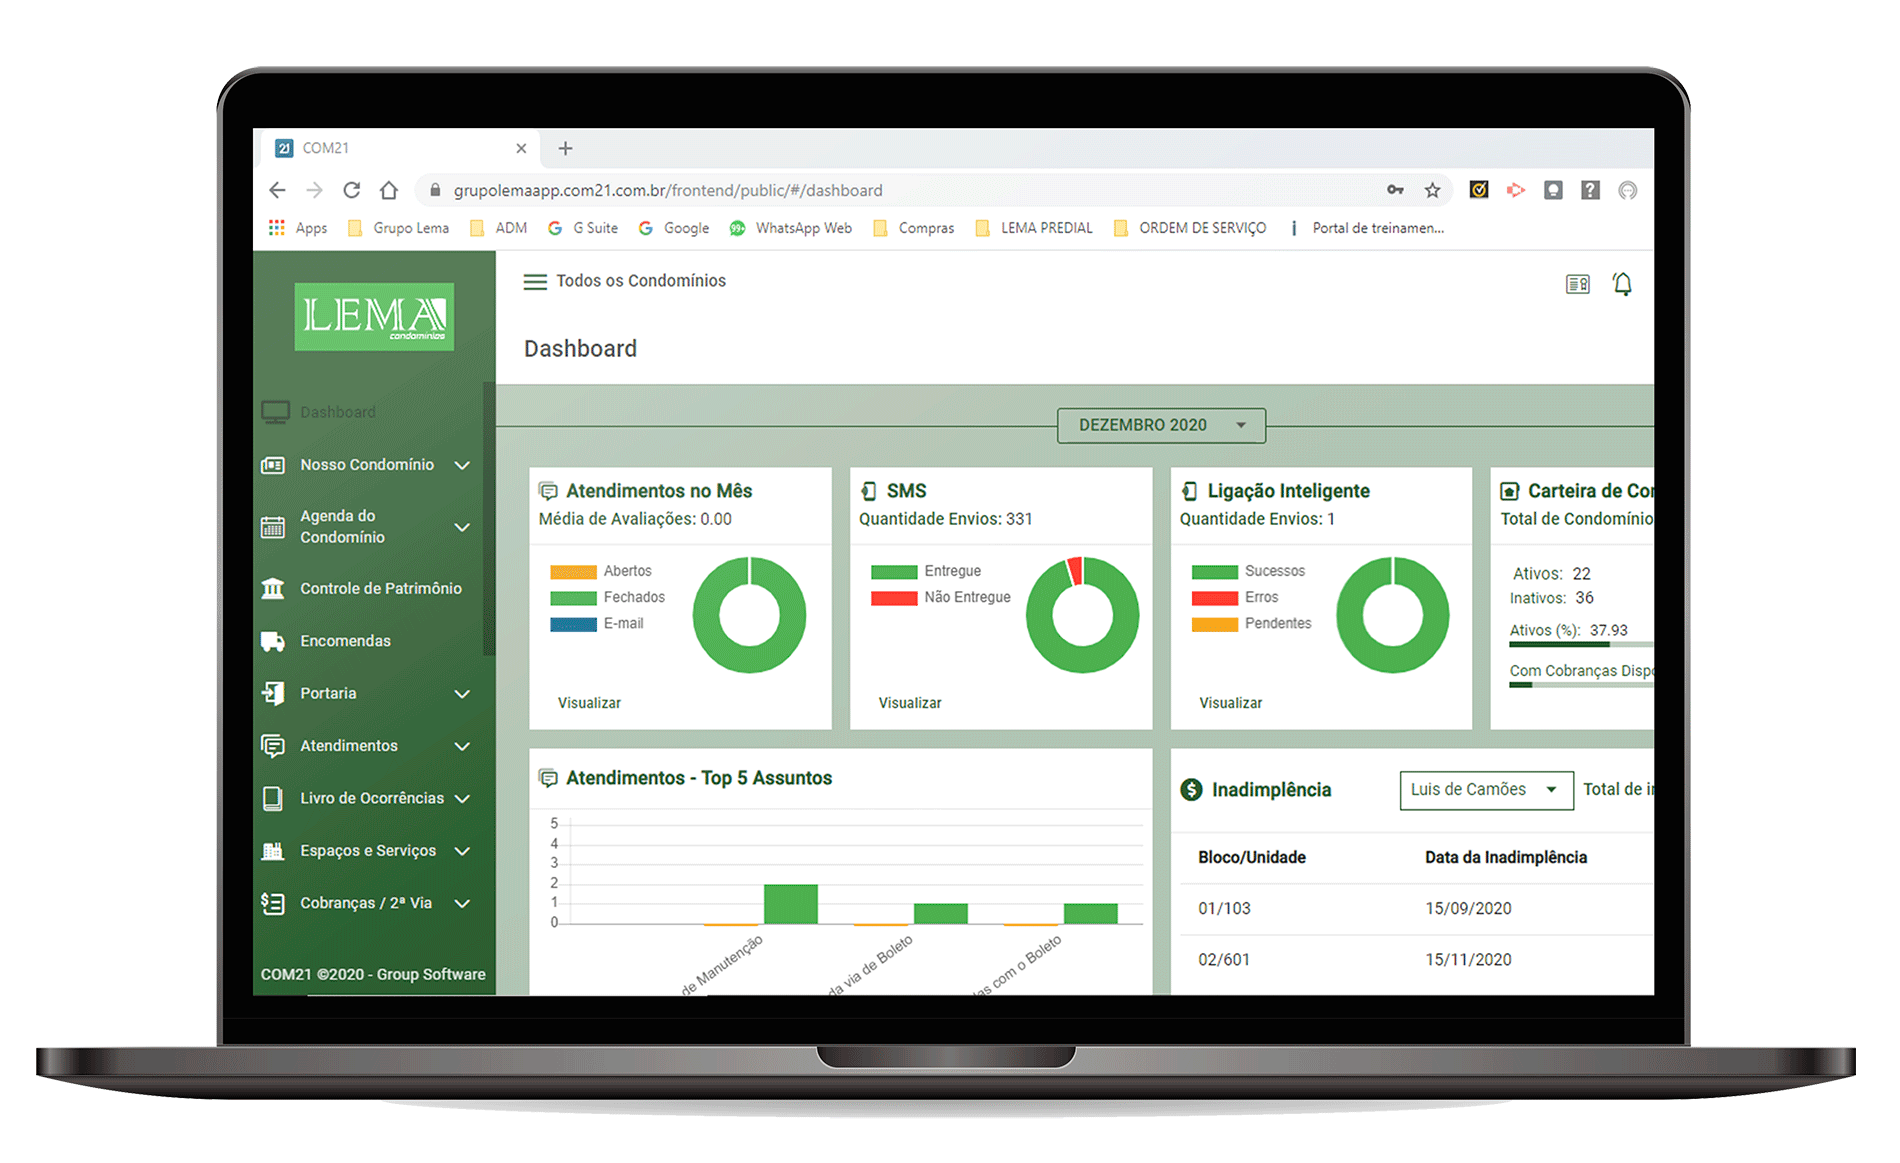The image size is (1900, 1163).
Task: Click the Nosso Condomínio sidebar icon
Action: tap(273, 465)
